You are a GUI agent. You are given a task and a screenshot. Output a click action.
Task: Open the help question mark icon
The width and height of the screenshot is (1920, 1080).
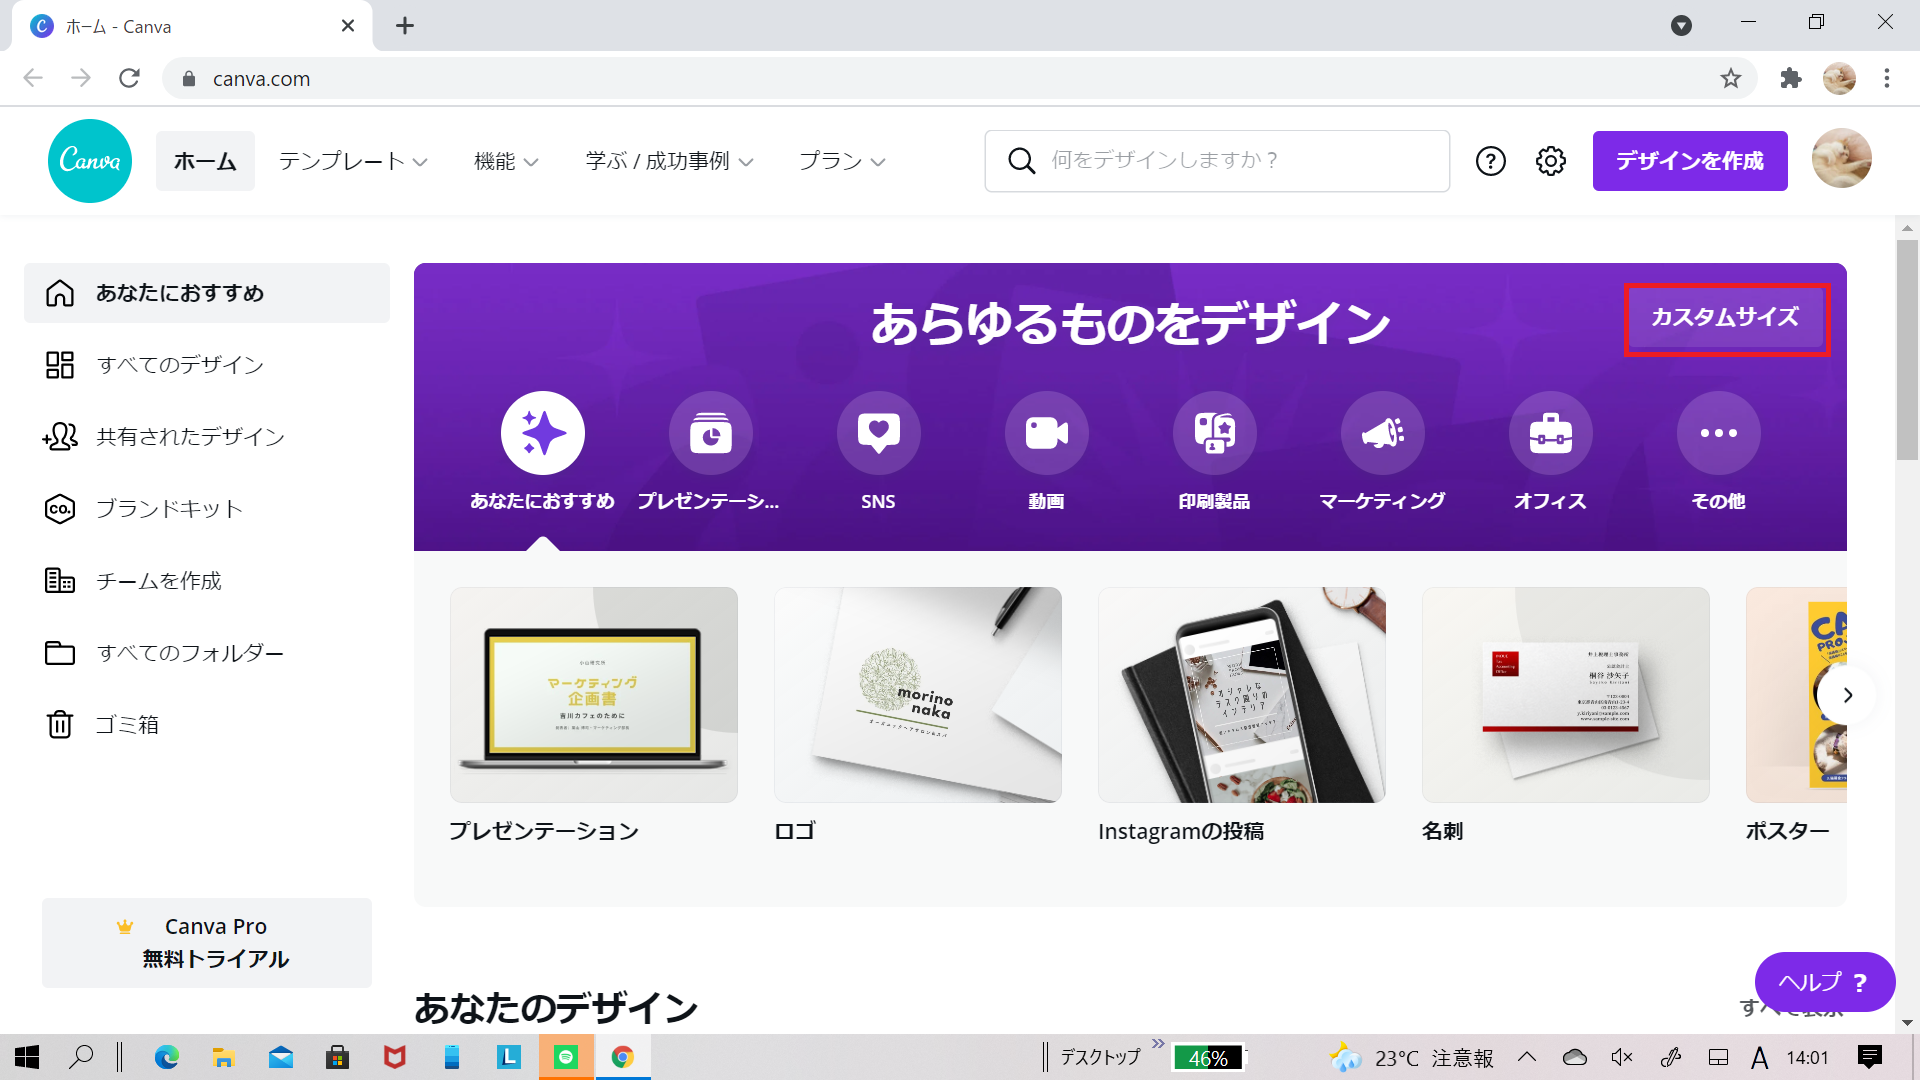(x=1490, y=161)
